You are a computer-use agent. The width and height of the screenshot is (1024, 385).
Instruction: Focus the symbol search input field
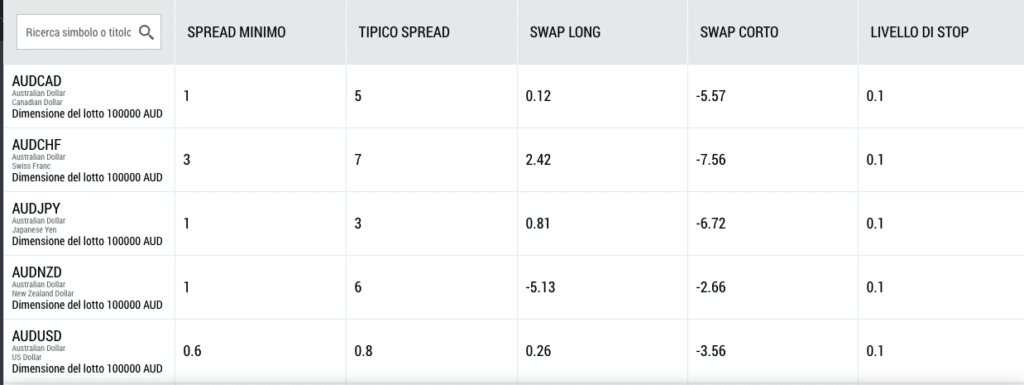pos(89,32)
